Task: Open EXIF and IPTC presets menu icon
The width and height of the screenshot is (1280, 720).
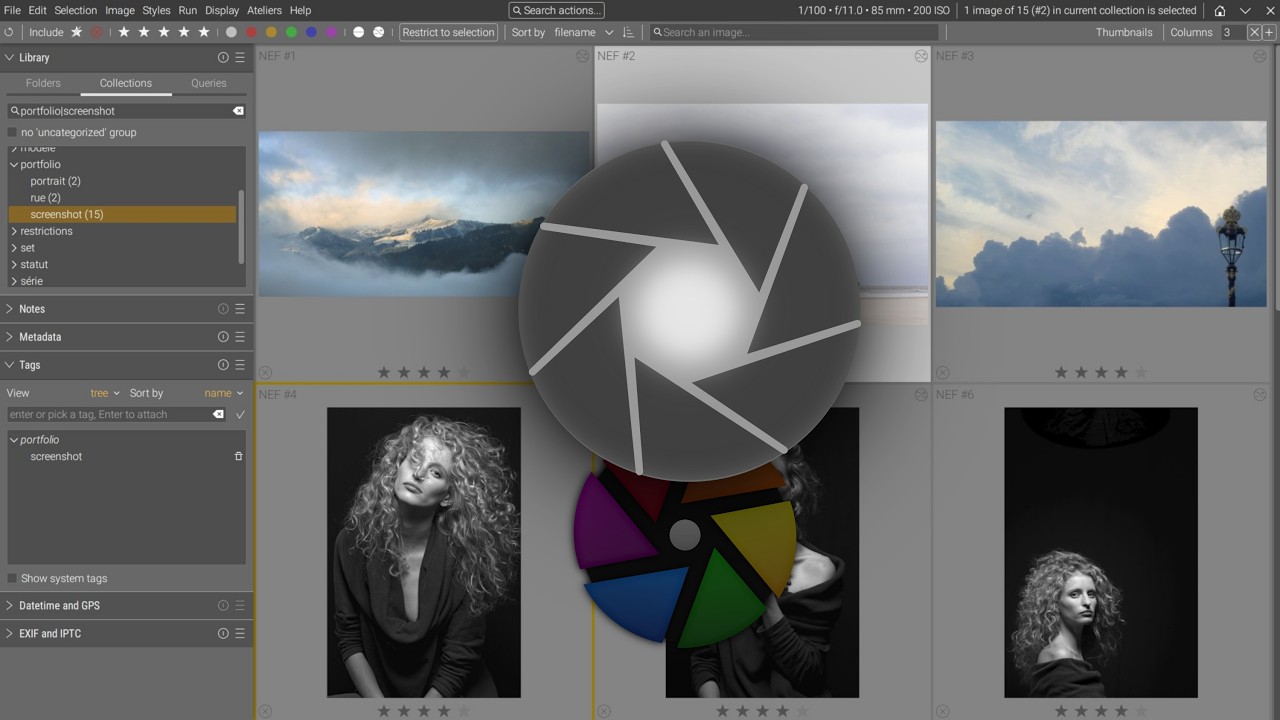Action: pyautogui.click(x=240, y=633)
